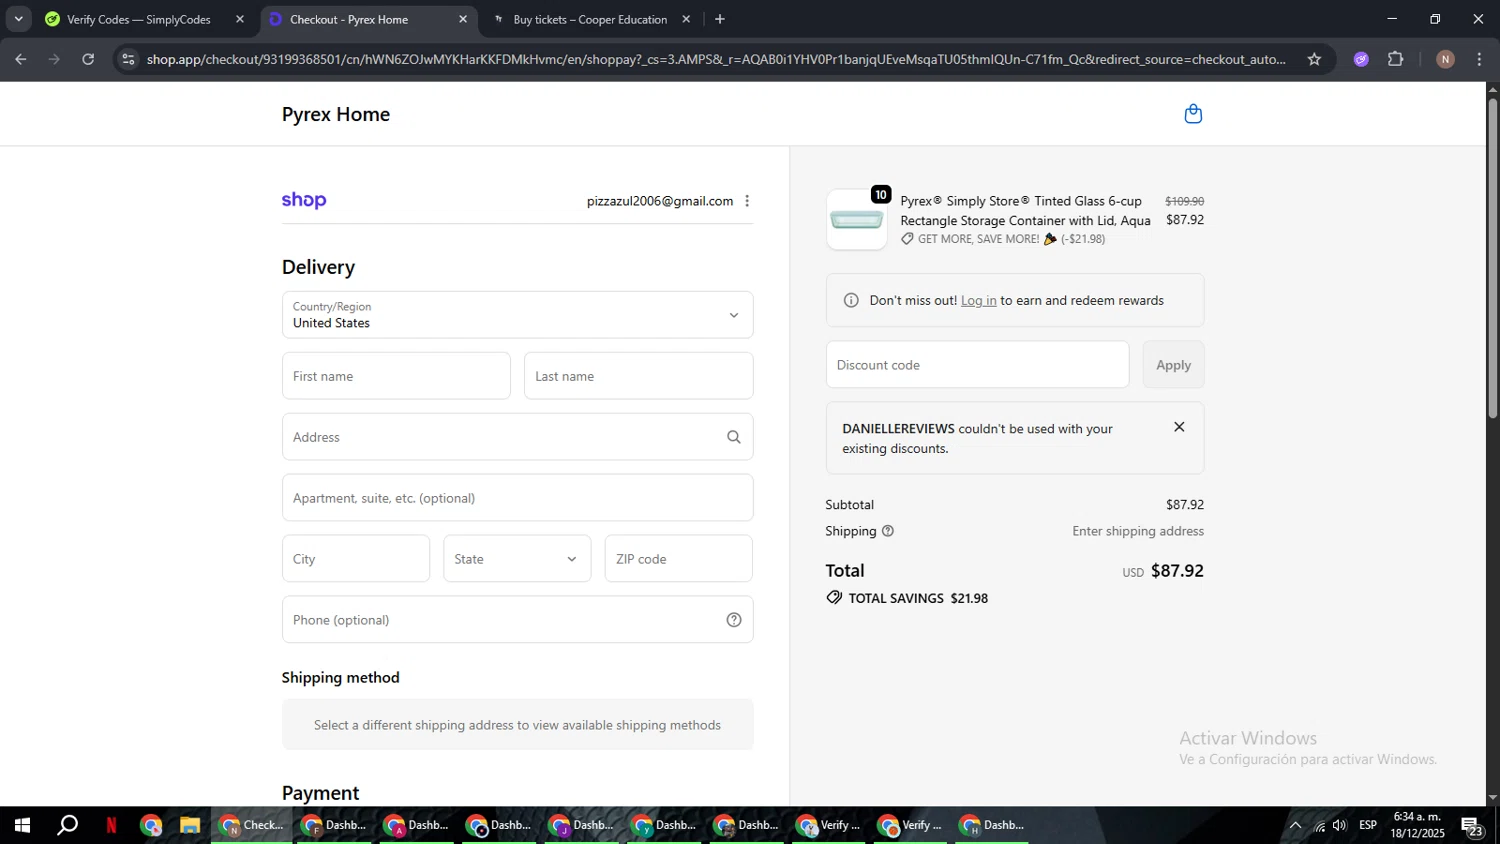Click the Shop logo

304,200
